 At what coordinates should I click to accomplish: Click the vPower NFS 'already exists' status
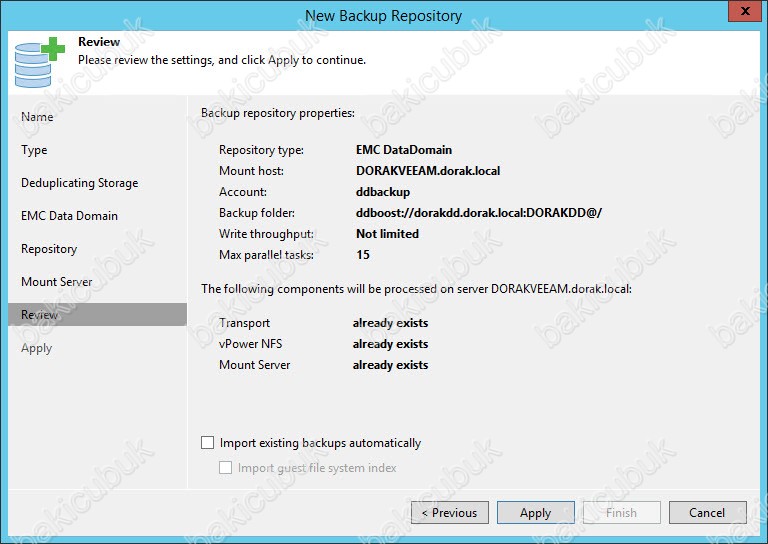pos(390,344)
